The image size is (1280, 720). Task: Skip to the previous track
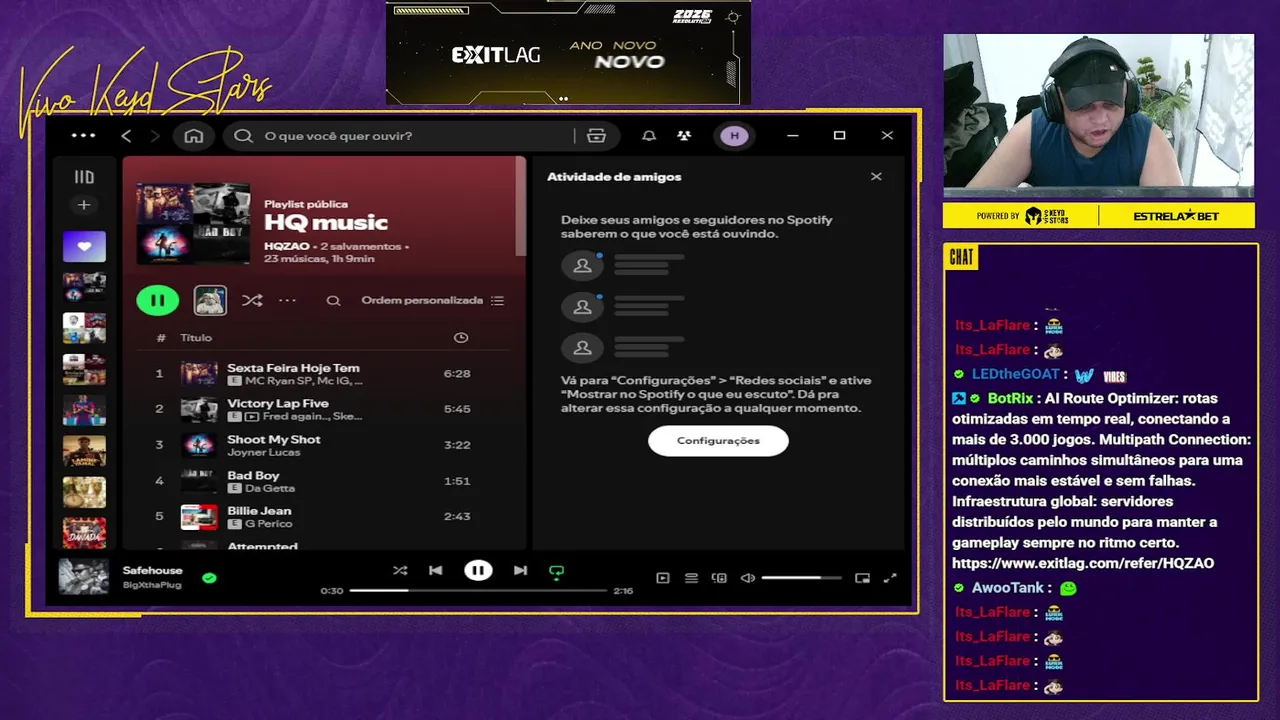click(435, 571)
